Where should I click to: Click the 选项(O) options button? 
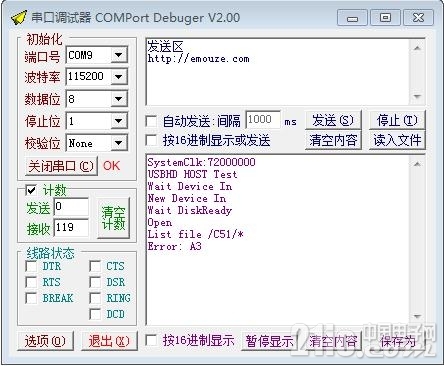pyautogui.click(x=45, y=341)
